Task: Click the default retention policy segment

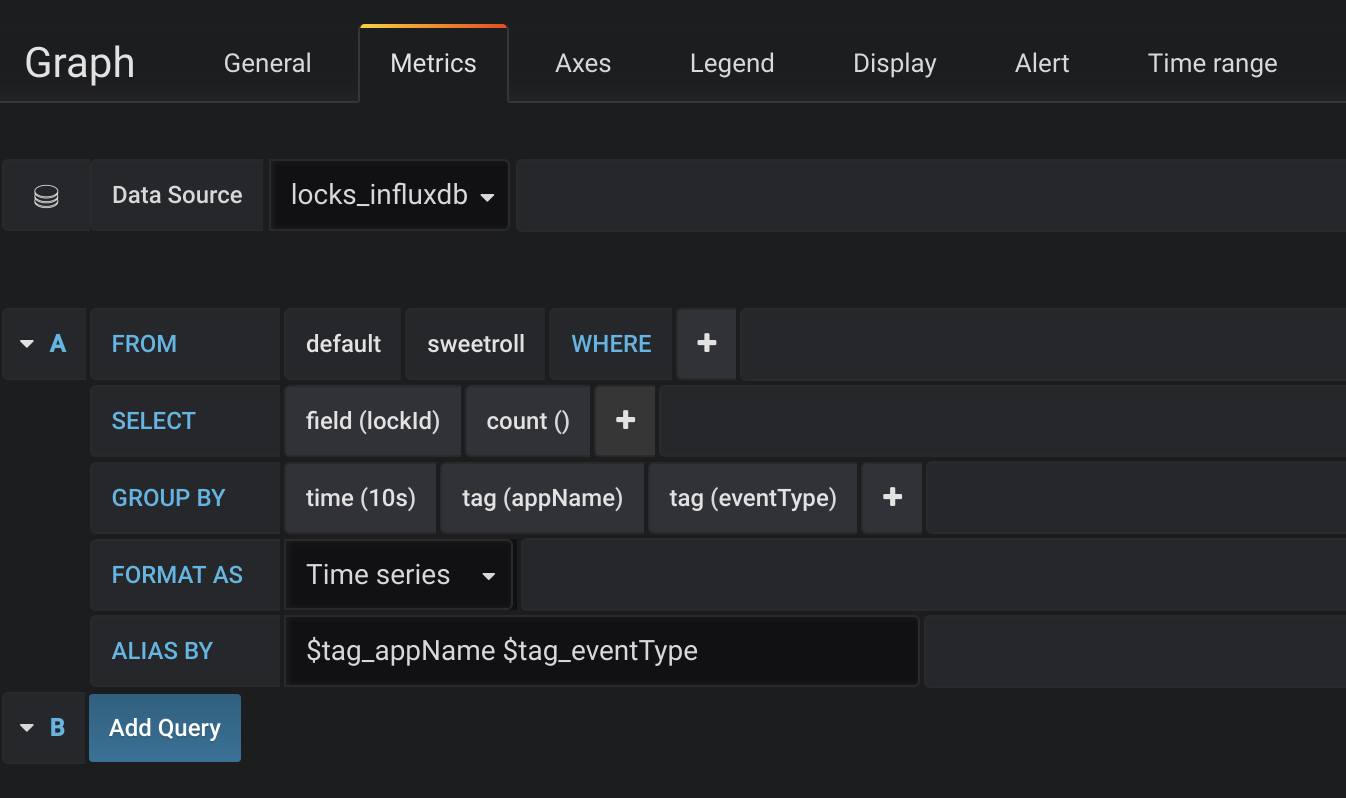Action: 343,344
